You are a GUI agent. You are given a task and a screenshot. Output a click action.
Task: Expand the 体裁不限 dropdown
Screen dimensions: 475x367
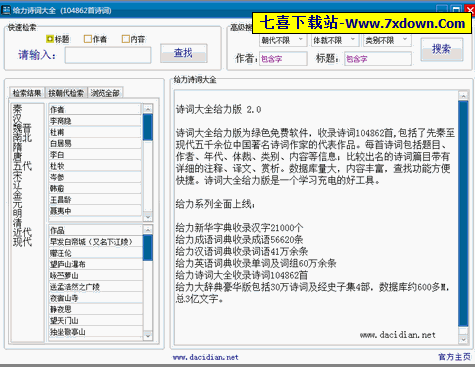334,40
